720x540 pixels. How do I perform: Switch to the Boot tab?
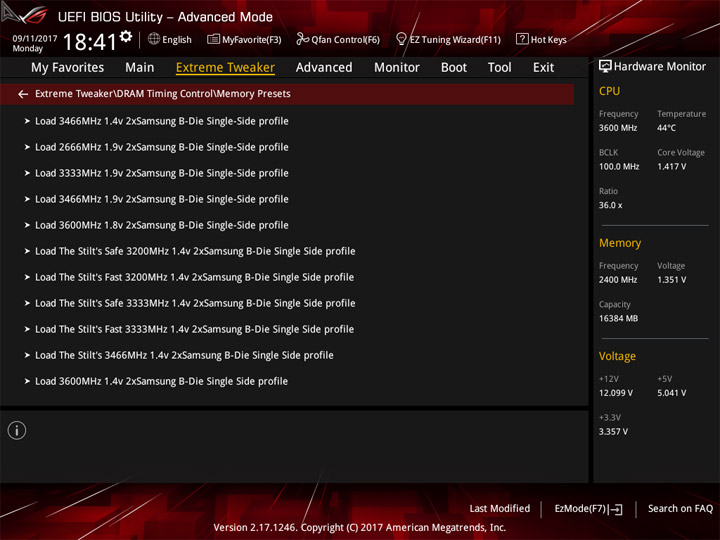tap(454, 68)
